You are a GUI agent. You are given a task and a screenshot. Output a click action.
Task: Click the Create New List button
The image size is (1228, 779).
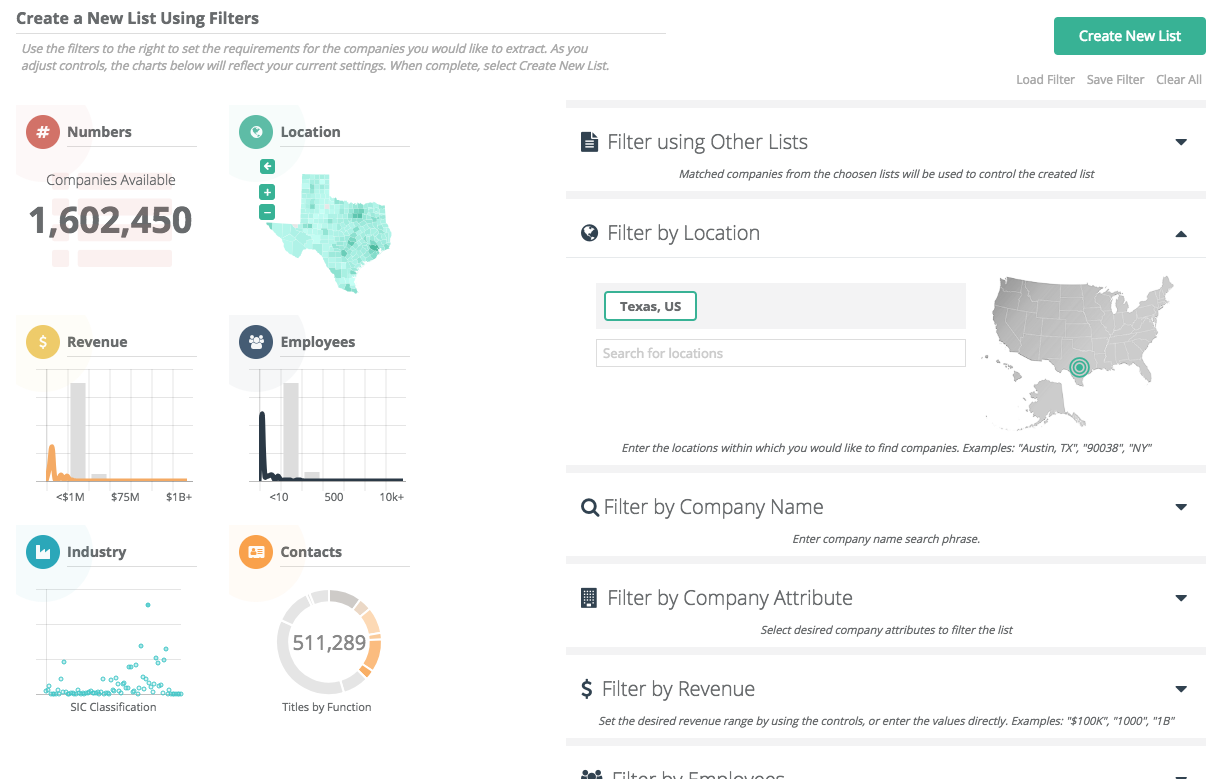[1129, 36]
